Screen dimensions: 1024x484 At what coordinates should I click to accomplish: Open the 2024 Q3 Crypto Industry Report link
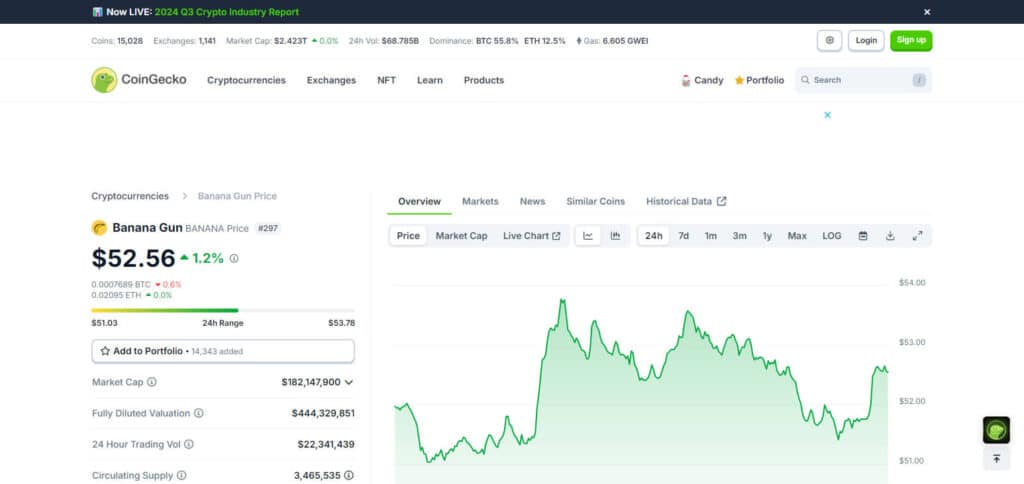227,12
